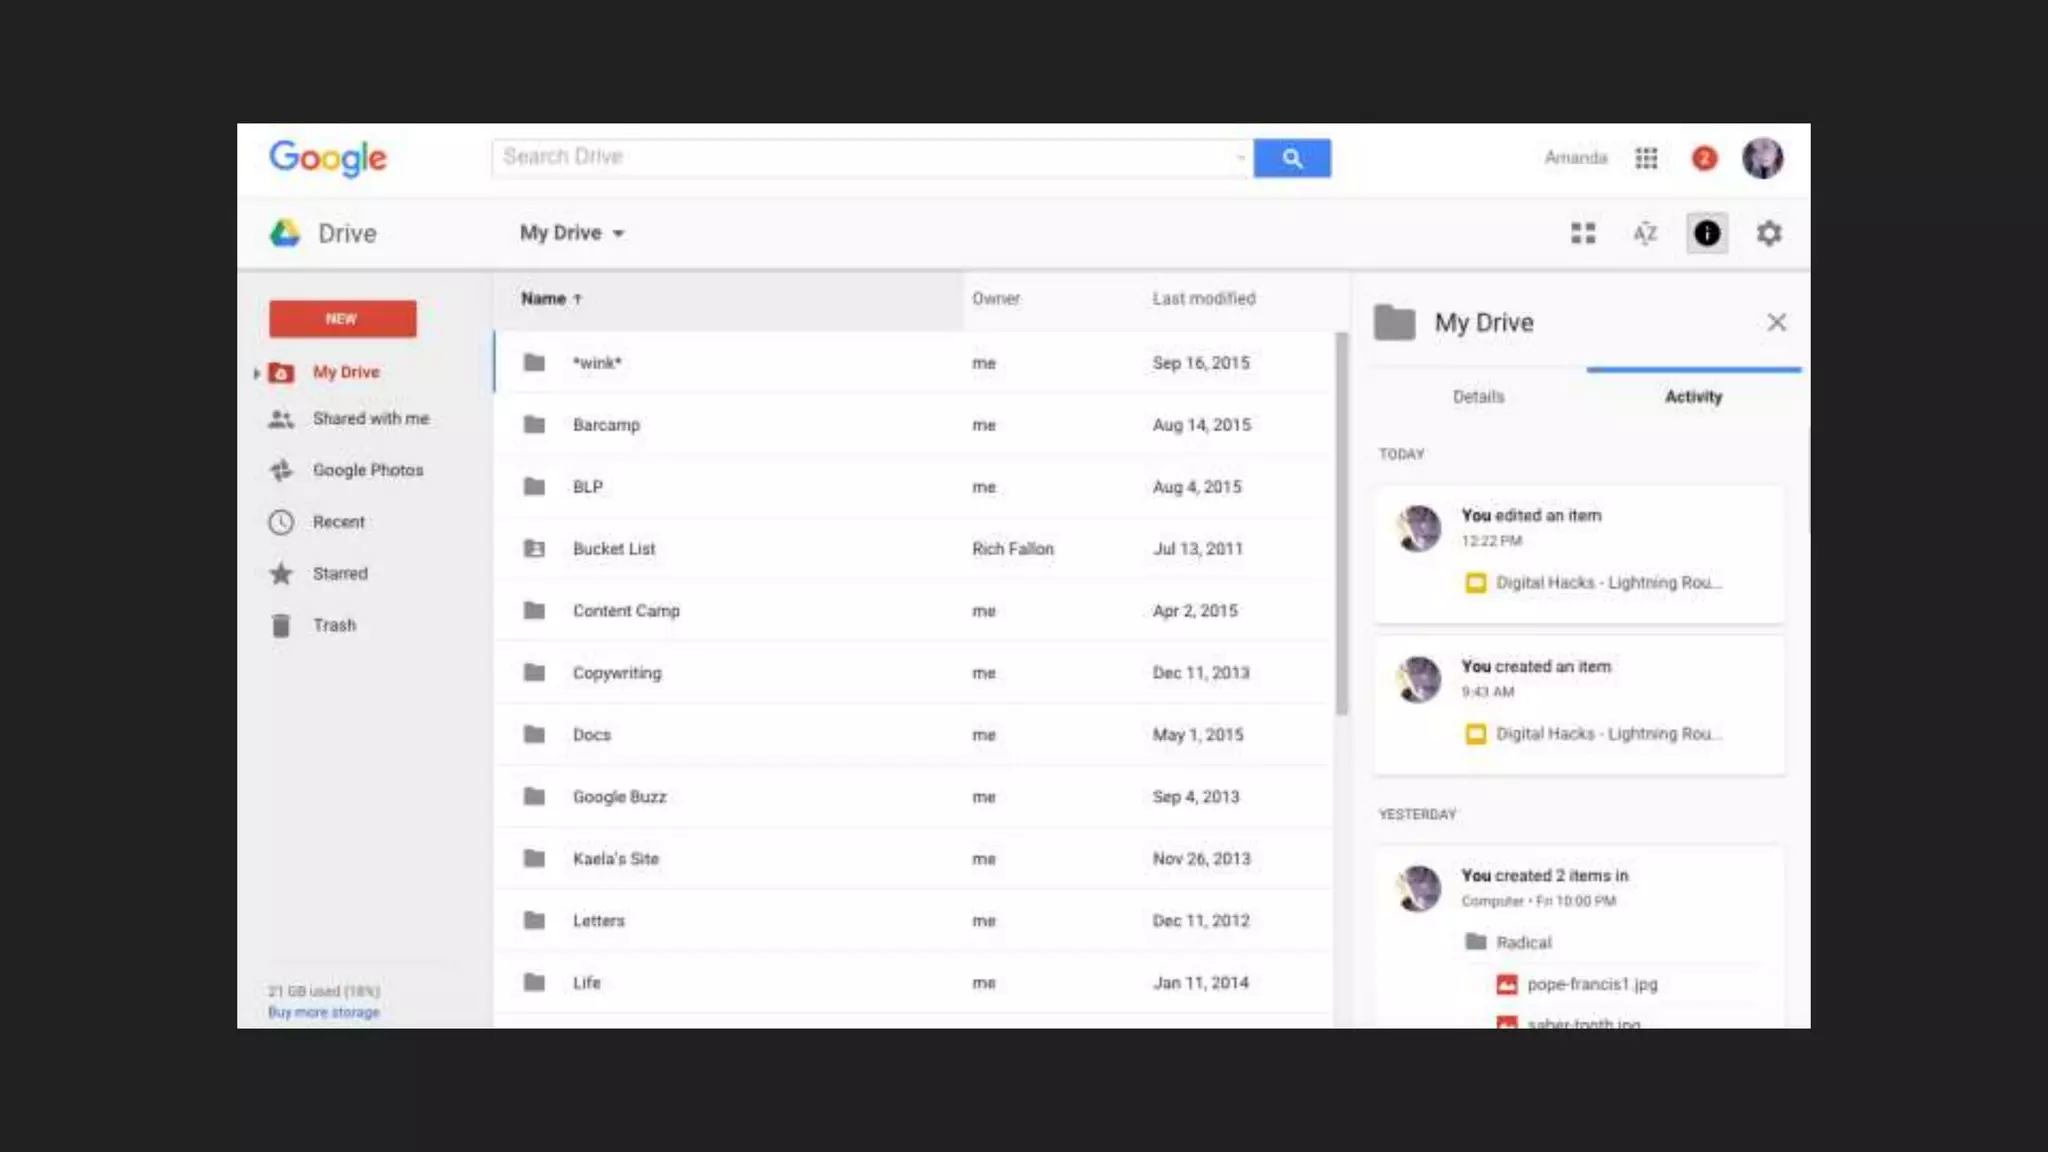
Task: Click the file list scrollbar
Action: point(1341,525)
